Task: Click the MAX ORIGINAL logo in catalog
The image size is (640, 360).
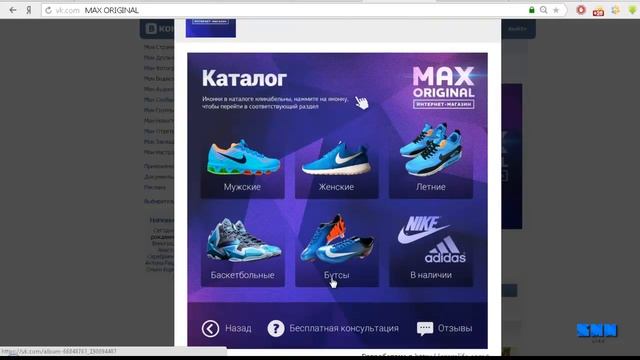Action: pos(444,87)
